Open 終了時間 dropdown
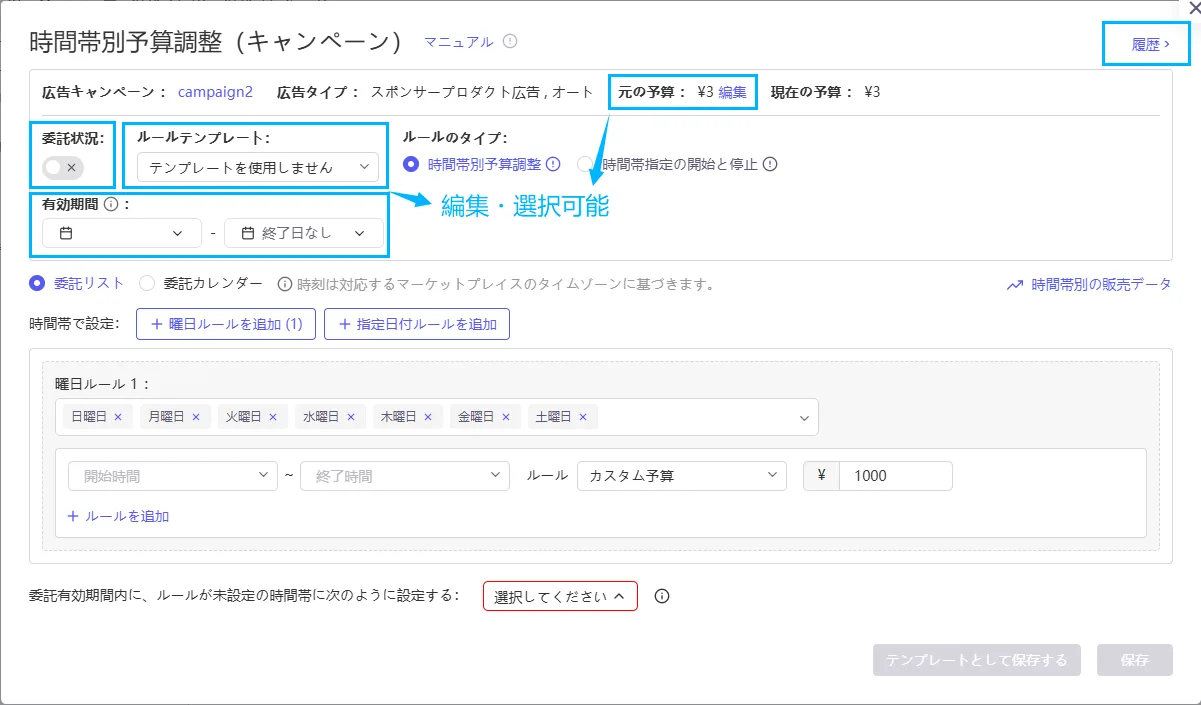This screenshot has width=1201, height=705. click(405, 476)
